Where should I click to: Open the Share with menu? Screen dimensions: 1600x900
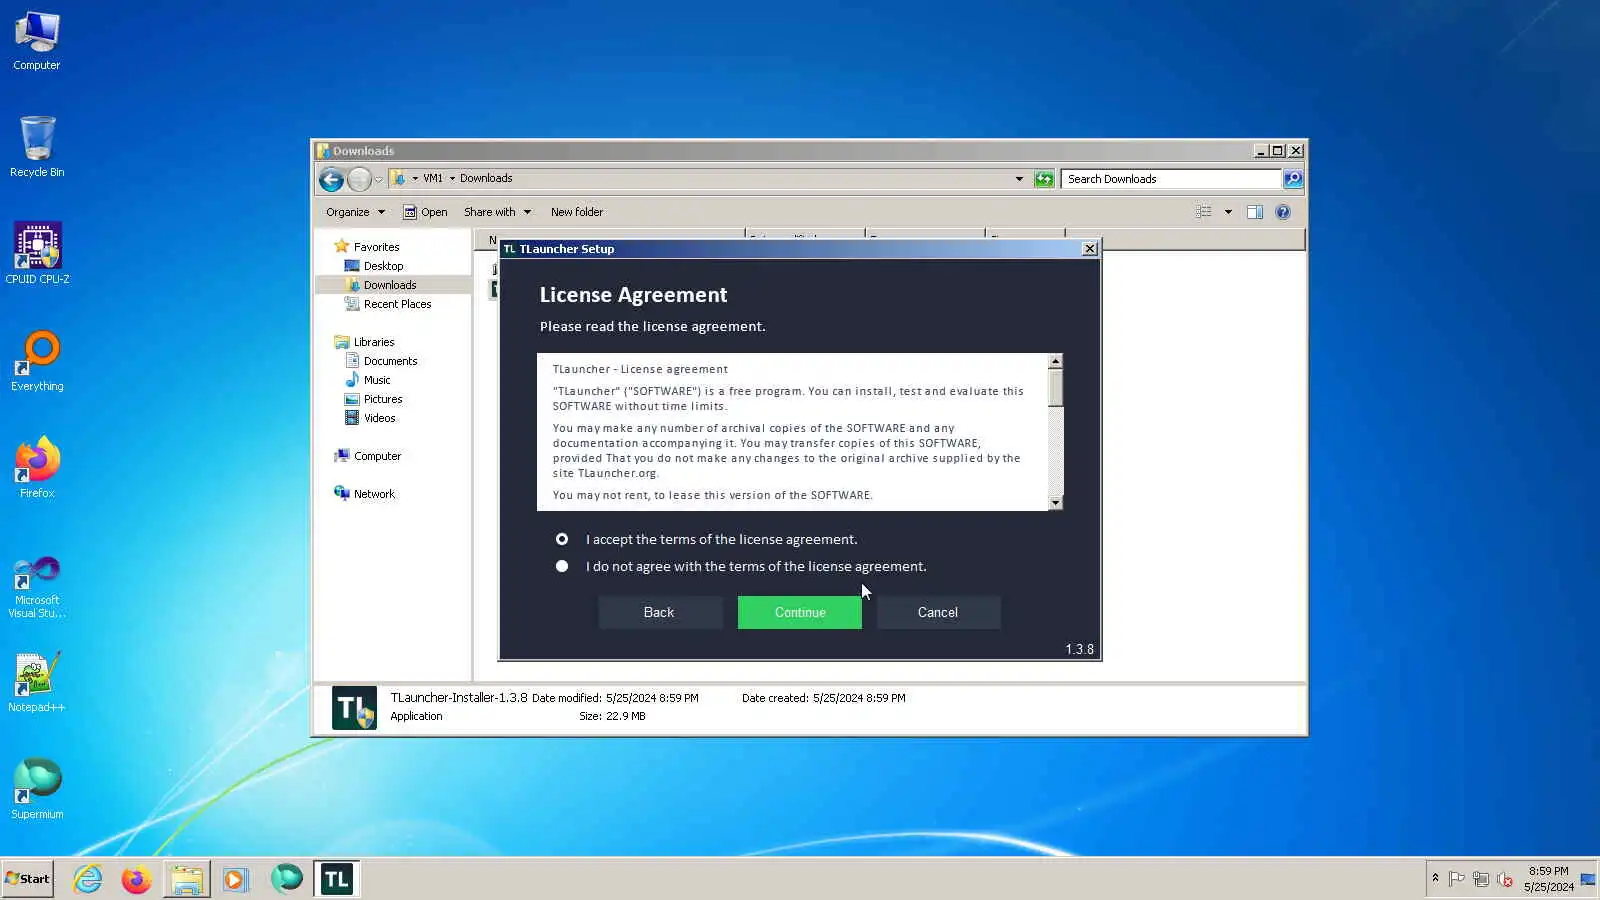click(497, 212)
